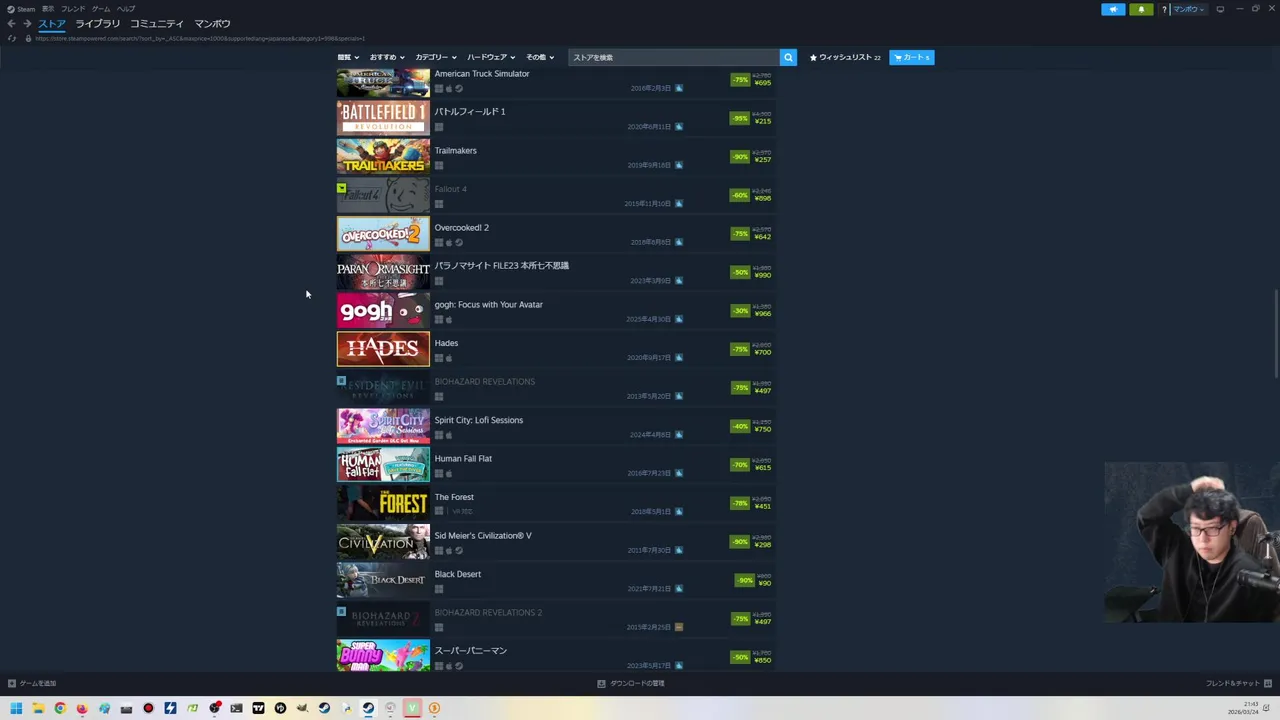Viewport: 1280px width, 720px height.
Task: Click the discount badge on Overcooked! 2 row
Action: [x=740, y=234]
